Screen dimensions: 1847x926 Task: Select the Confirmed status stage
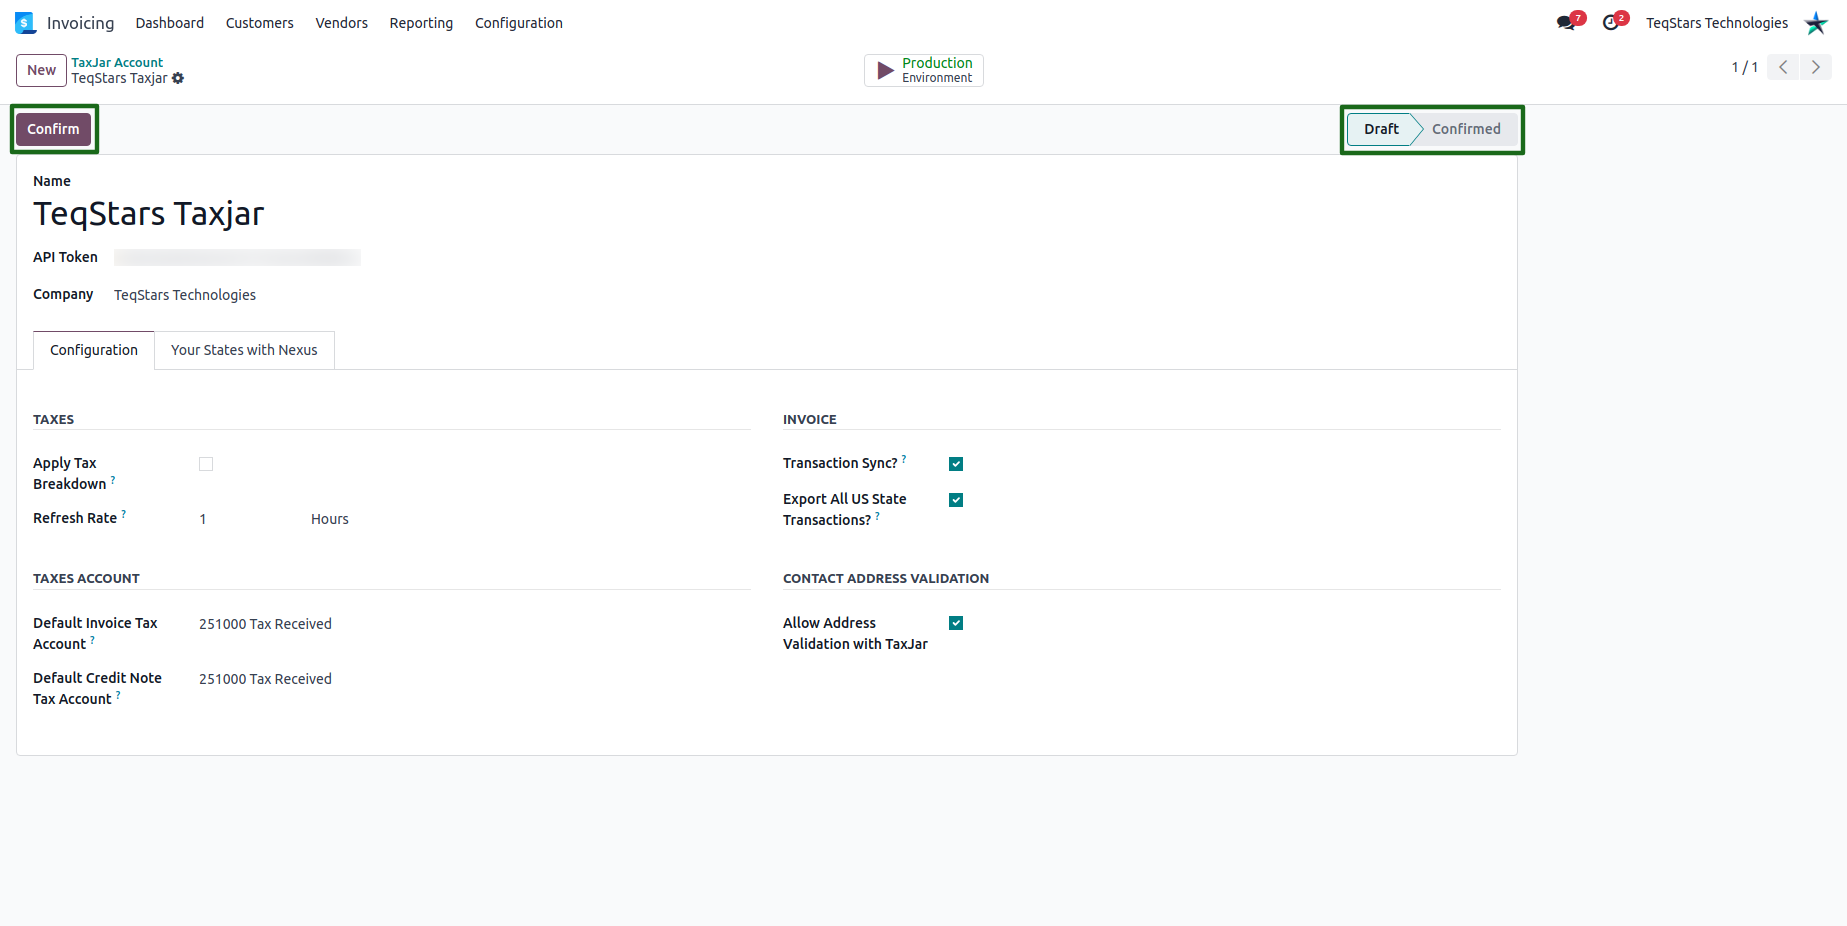pyautogui.click(x=1466, y=129)
